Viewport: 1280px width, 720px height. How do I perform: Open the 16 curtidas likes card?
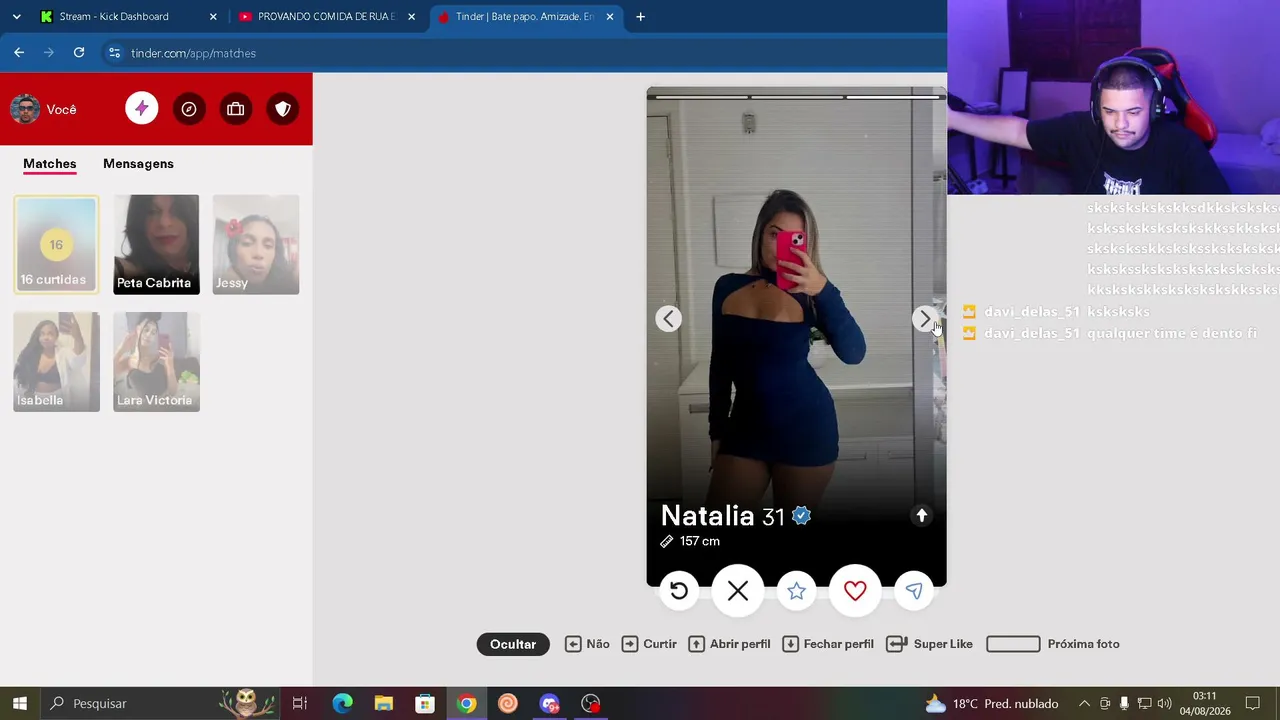[56, 244]
